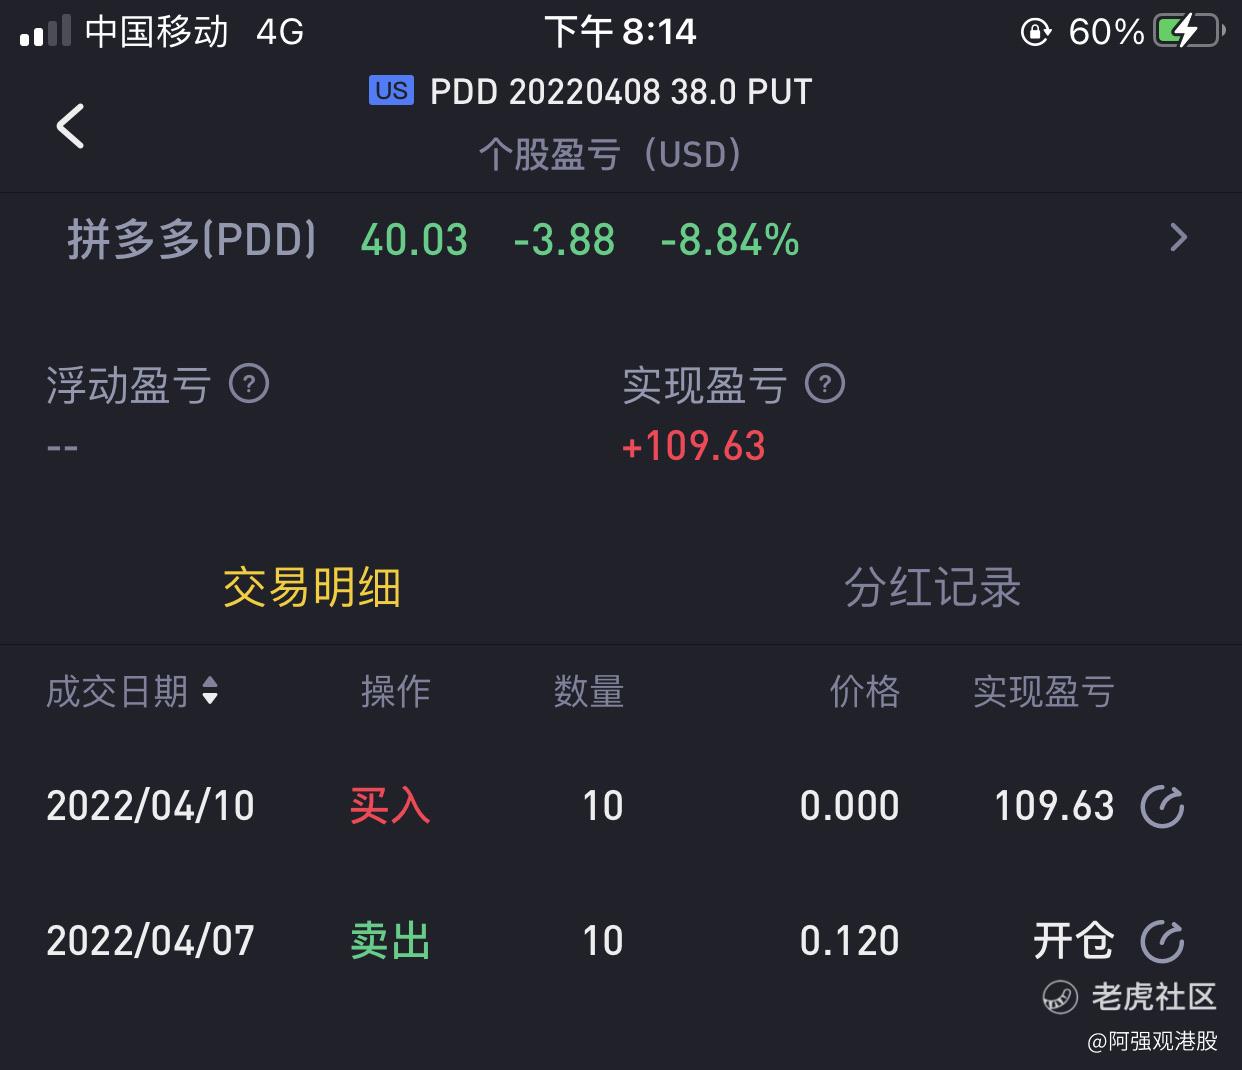The width and height of the screenshot is (1242, 1070).
Task: Open realized P&L help icon
Action: point(825,384)
